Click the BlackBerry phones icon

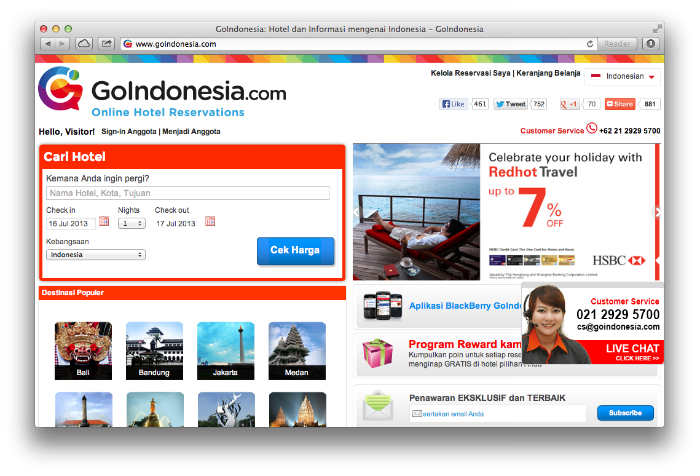pos(383,305)
